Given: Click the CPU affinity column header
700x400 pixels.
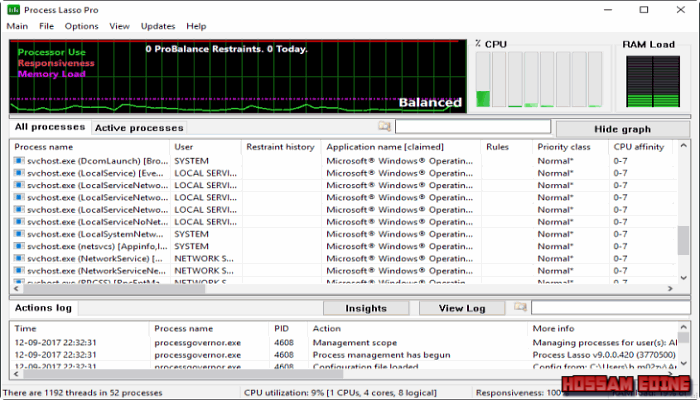Looking at the screenshot, I should click(x=643, y=147).
